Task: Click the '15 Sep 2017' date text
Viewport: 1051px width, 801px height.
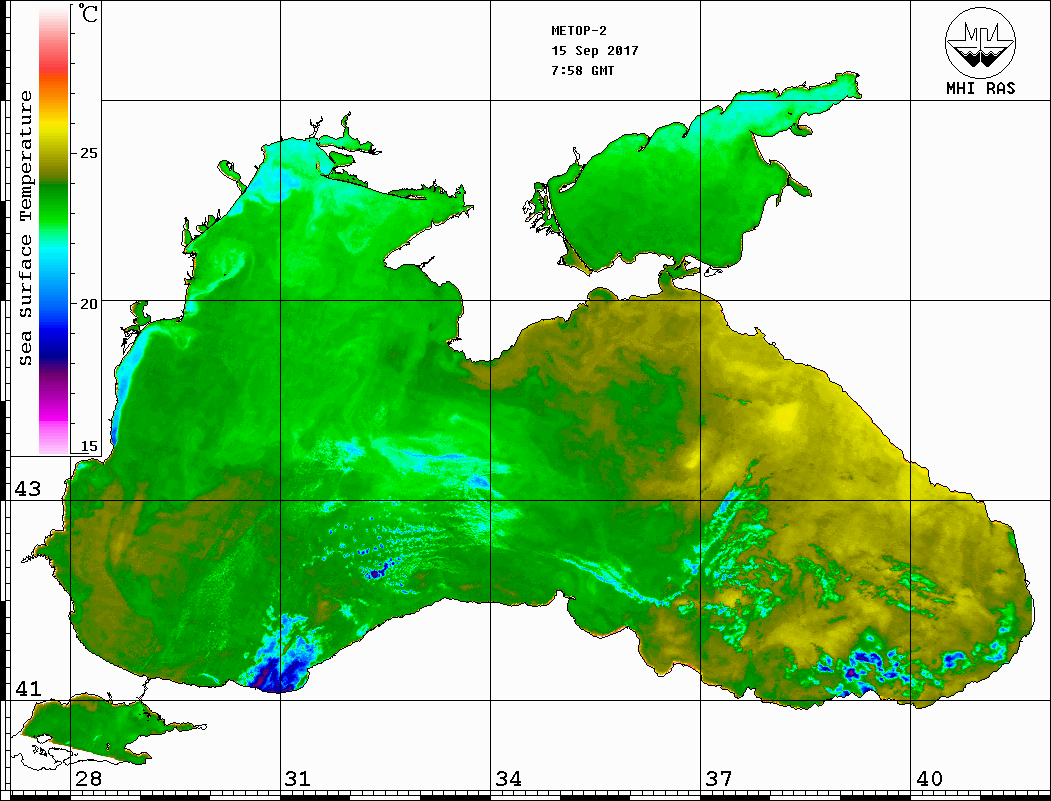Action: (595, 51)
